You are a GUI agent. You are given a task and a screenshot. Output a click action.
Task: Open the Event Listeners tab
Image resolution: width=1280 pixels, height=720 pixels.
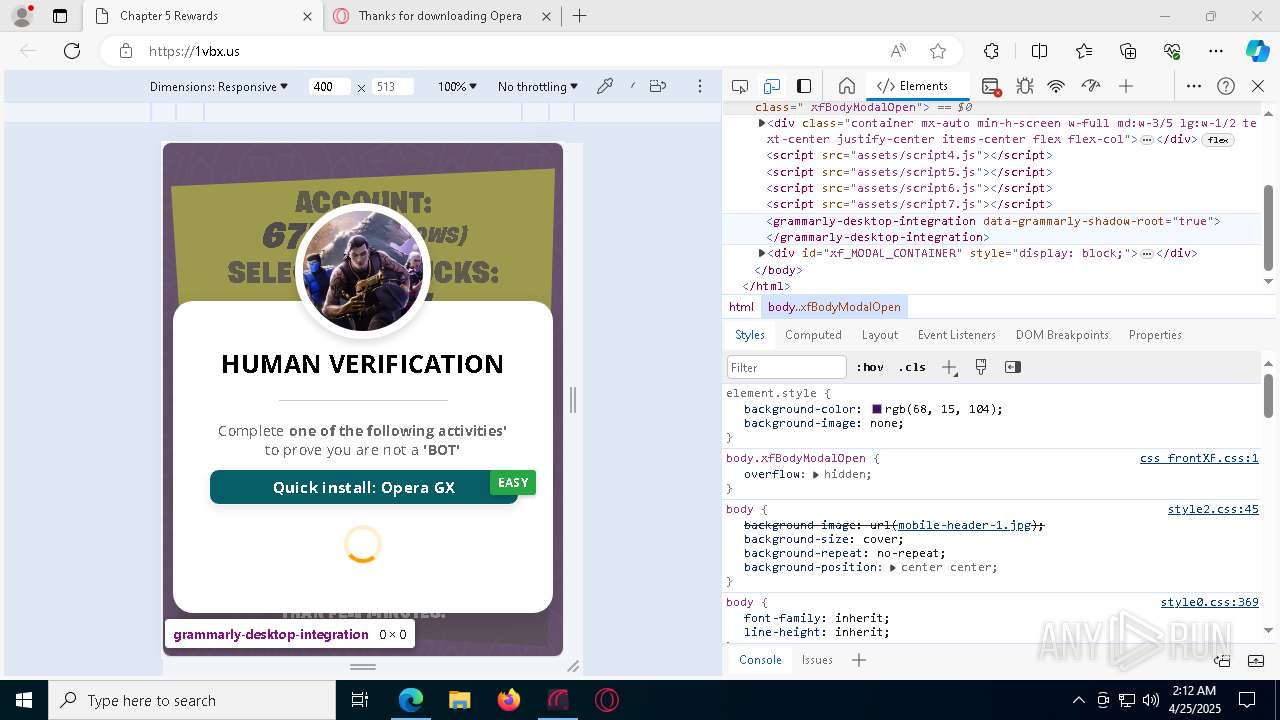coord(957,335)
